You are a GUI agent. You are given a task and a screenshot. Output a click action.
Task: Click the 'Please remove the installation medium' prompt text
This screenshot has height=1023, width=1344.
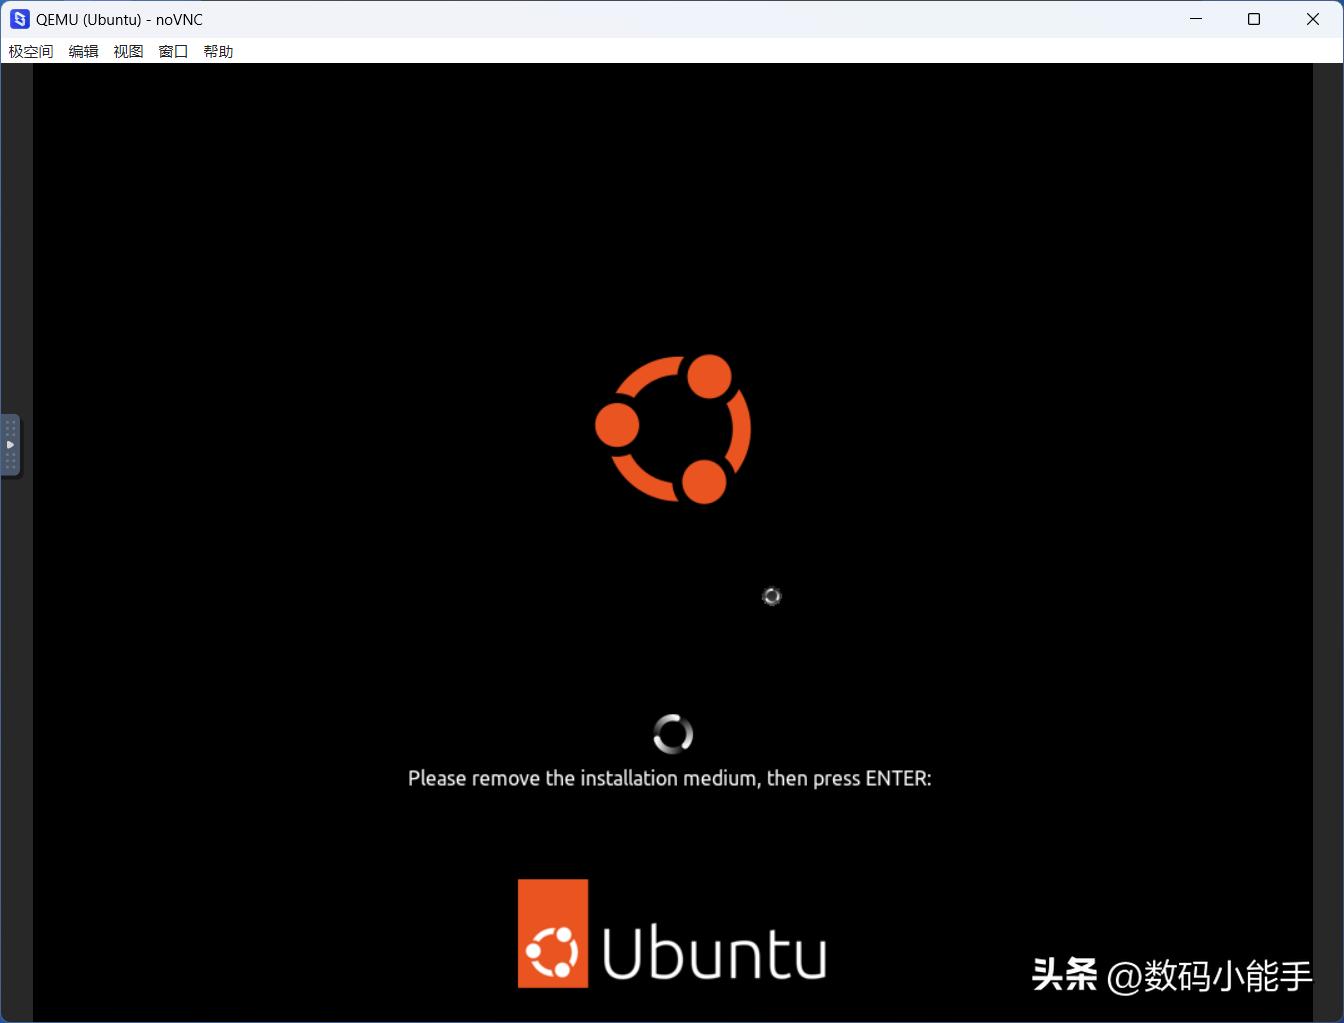point(669,778)
